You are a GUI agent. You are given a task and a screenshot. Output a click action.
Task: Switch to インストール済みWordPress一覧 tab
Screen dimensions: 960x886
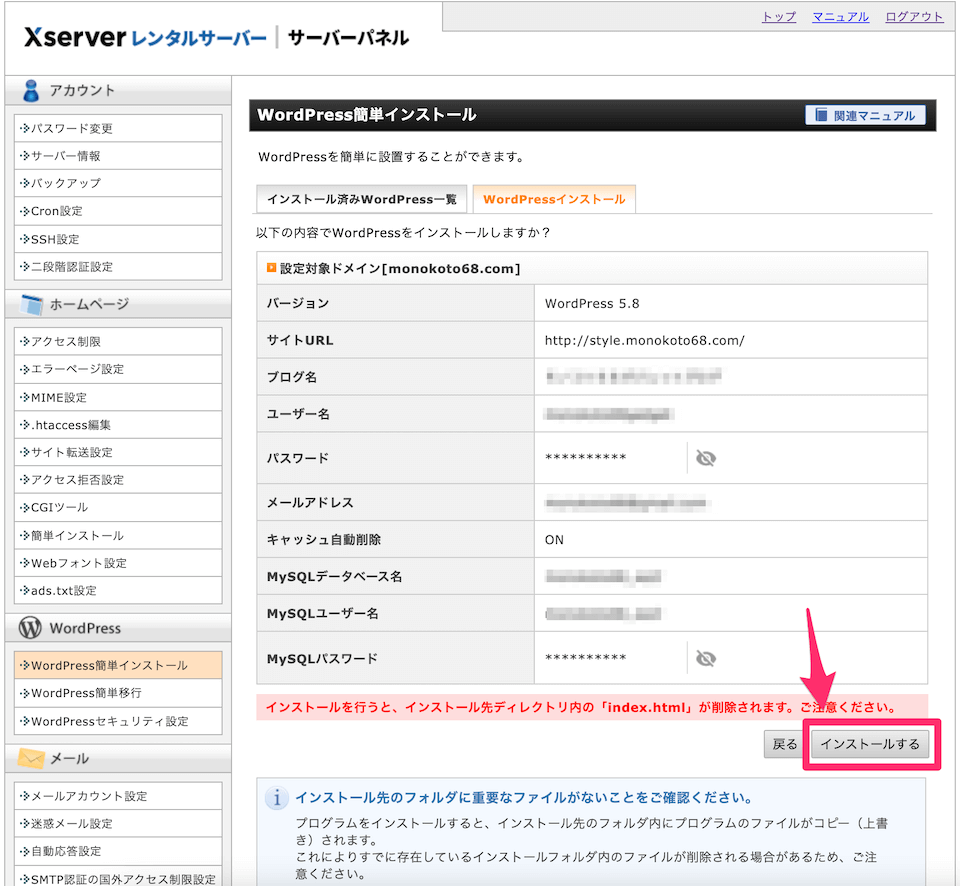coord(361,199)
